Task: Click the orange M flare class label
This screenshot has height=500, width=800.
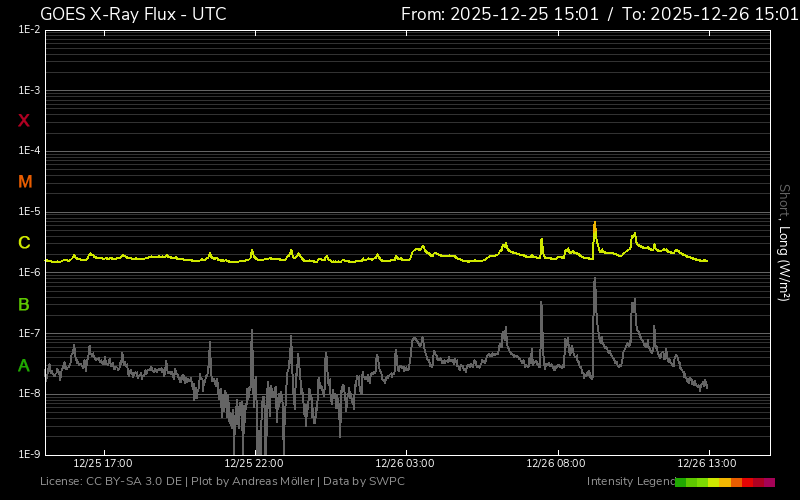Action: pyautogui.click(x=25, y=182)
